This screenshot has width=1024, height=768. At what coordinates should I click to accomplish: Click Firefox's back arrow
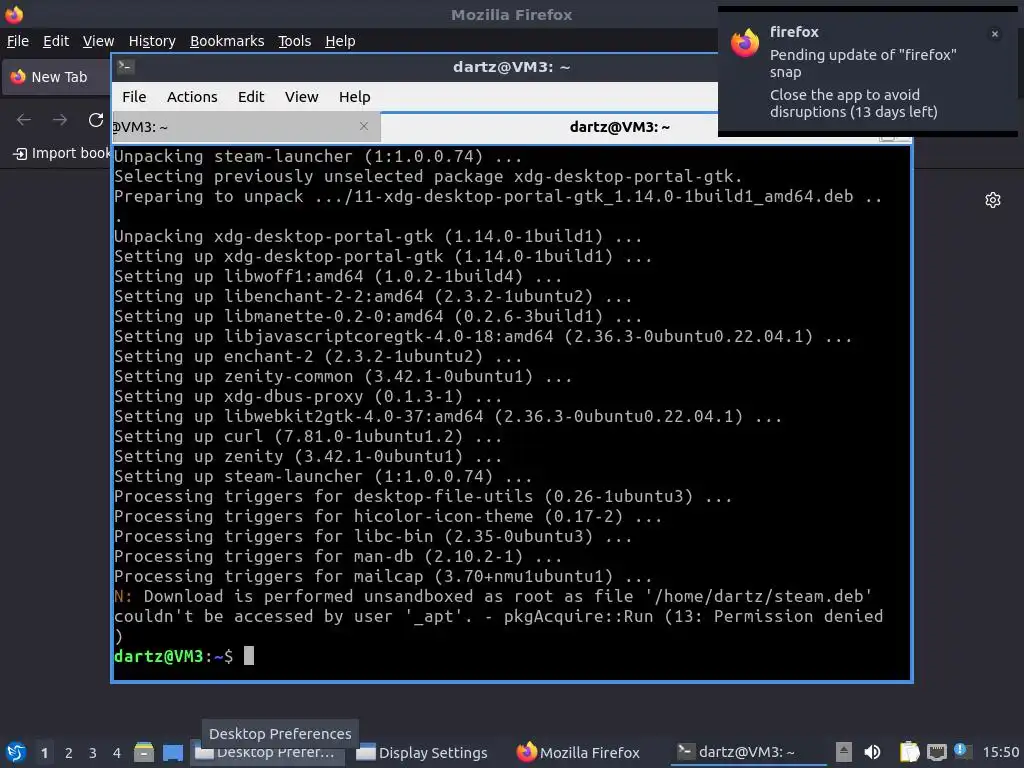coord(24,120)
